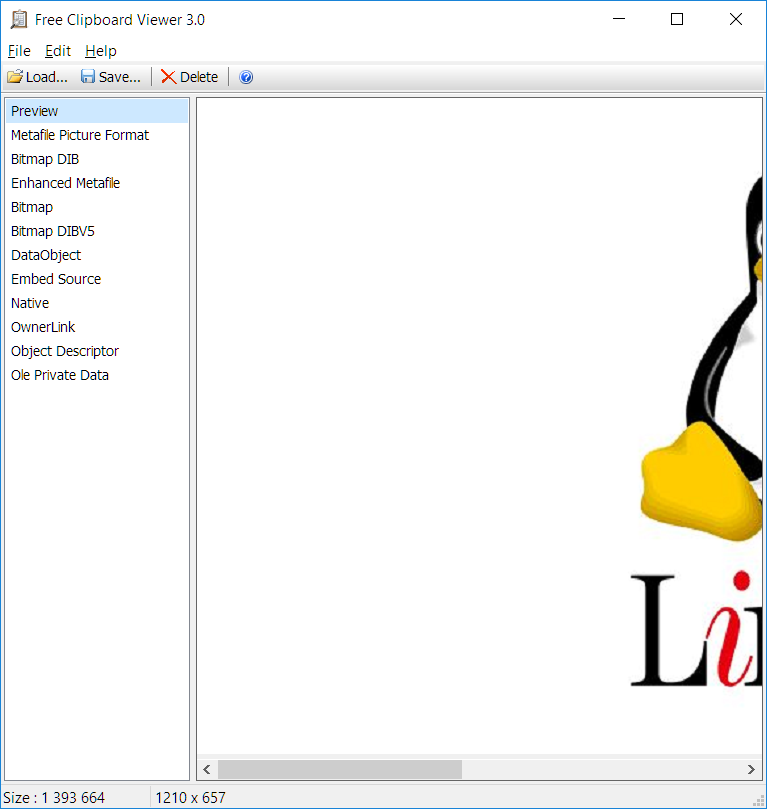
Task: Select the Preview format in list
Action: point(35,111)
